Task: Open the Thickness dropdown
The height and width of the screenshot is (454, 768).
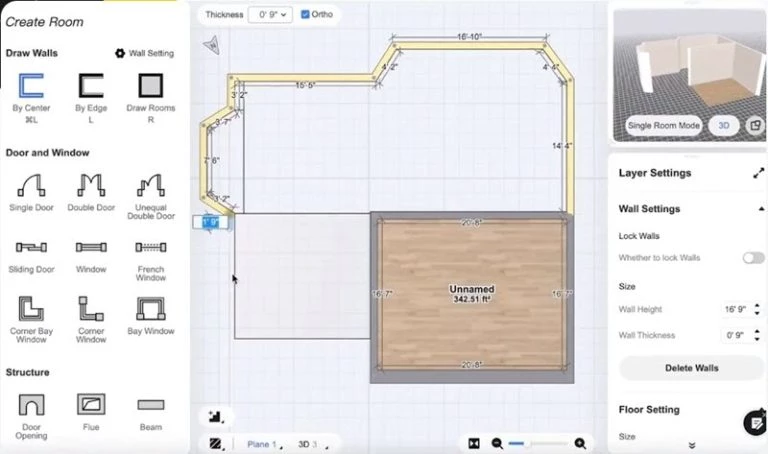Action: coord(270,15)
